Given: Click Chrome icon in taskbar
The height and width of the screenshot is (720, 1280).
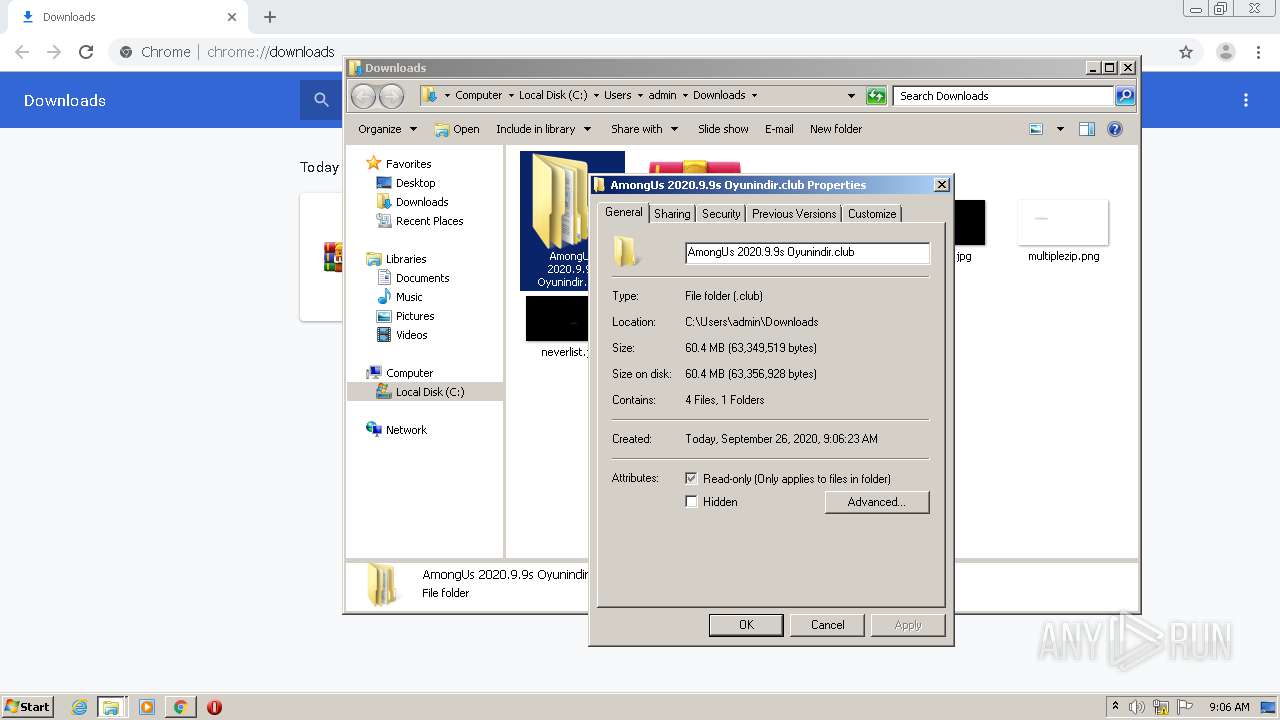Looking at the screenshot, I should pos(180,707).
